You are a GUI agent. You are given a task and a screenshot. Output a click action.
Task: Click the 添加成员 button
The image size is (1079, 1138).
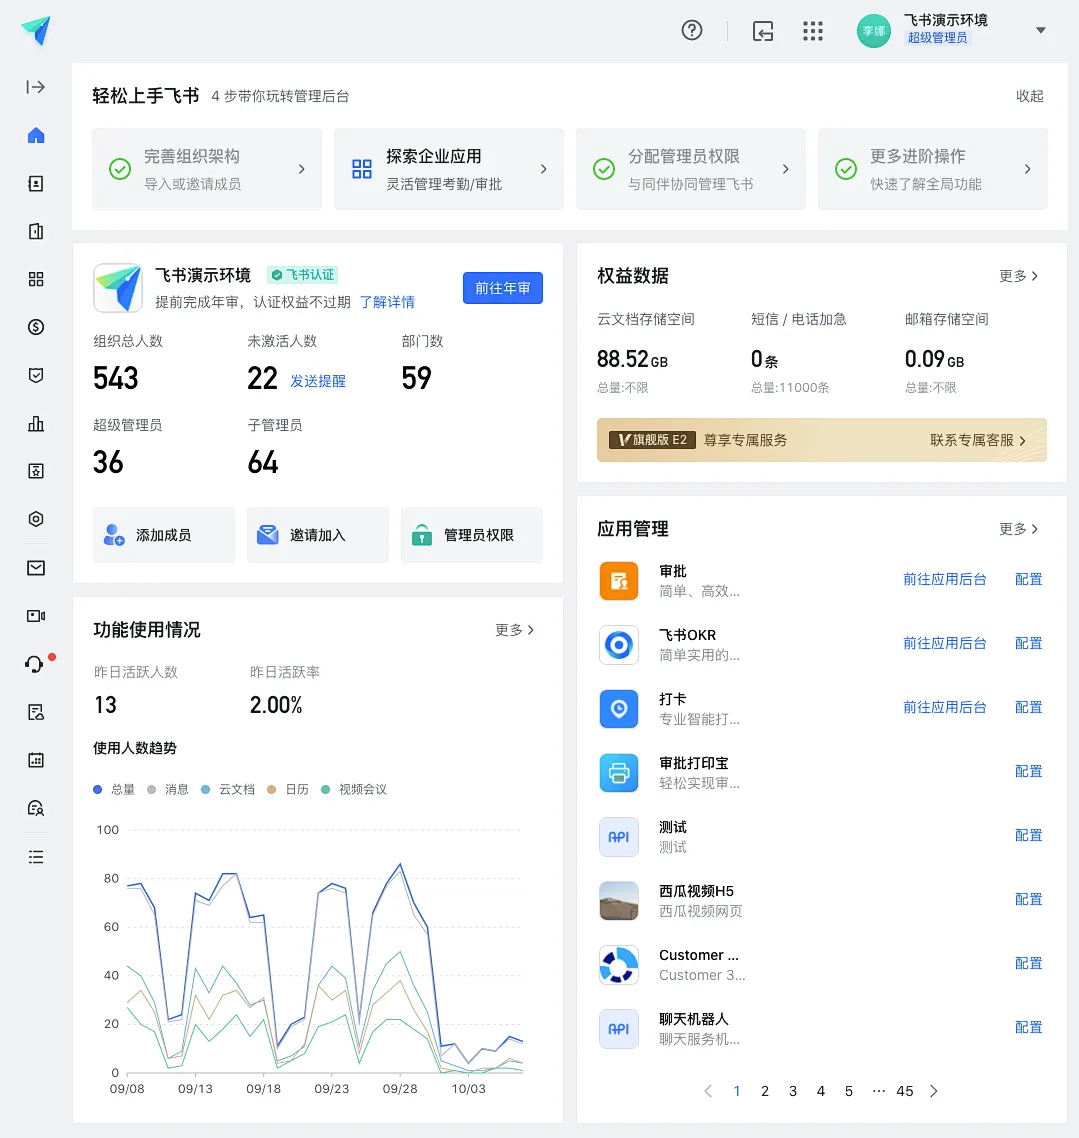163,535
